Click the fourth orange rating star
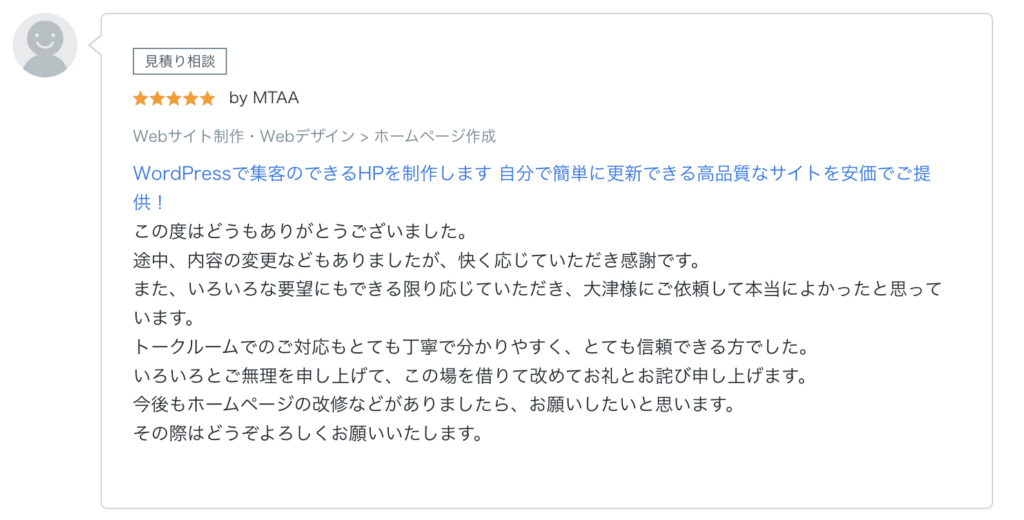Screen dimensions: 1024x520 pyautogui.click(x=190, y=98)
